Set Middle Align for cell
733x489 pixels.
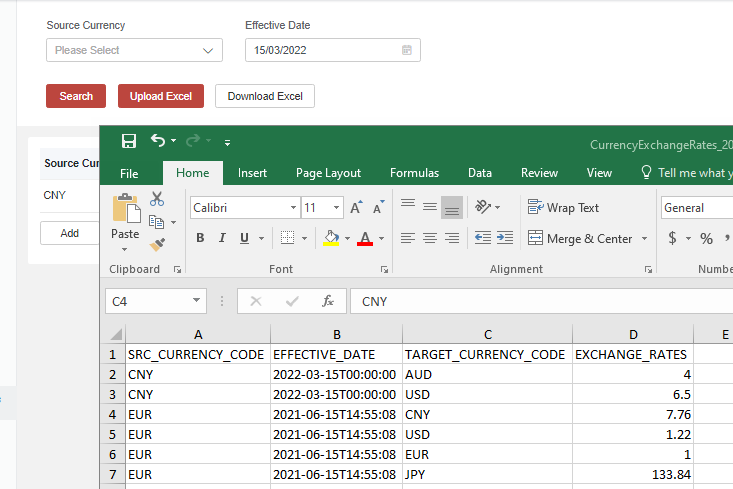click(430, 206)
